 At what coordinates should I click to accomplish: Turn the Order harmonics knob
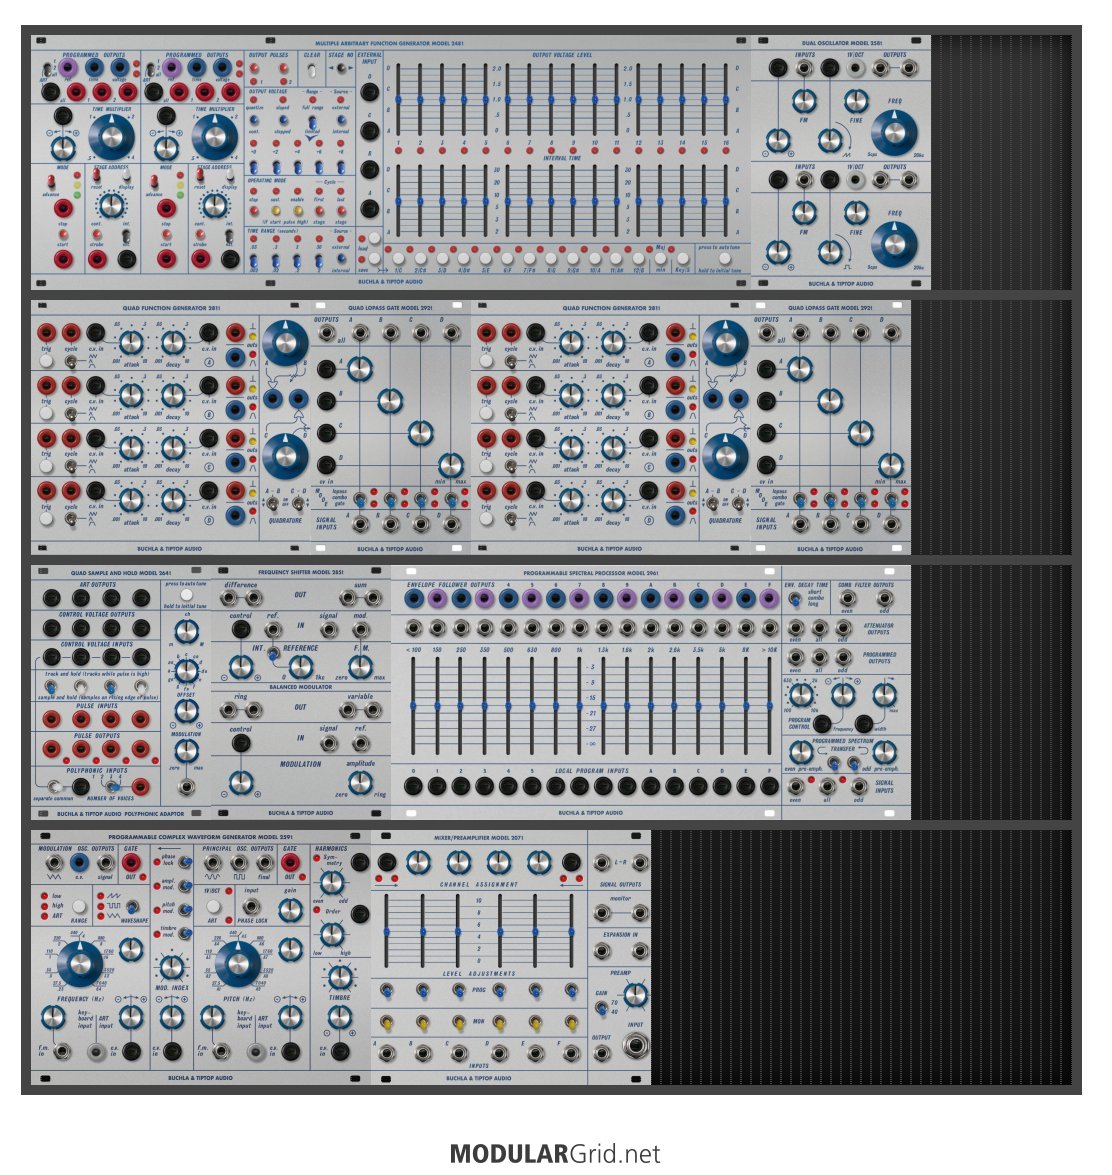(332, 934)
